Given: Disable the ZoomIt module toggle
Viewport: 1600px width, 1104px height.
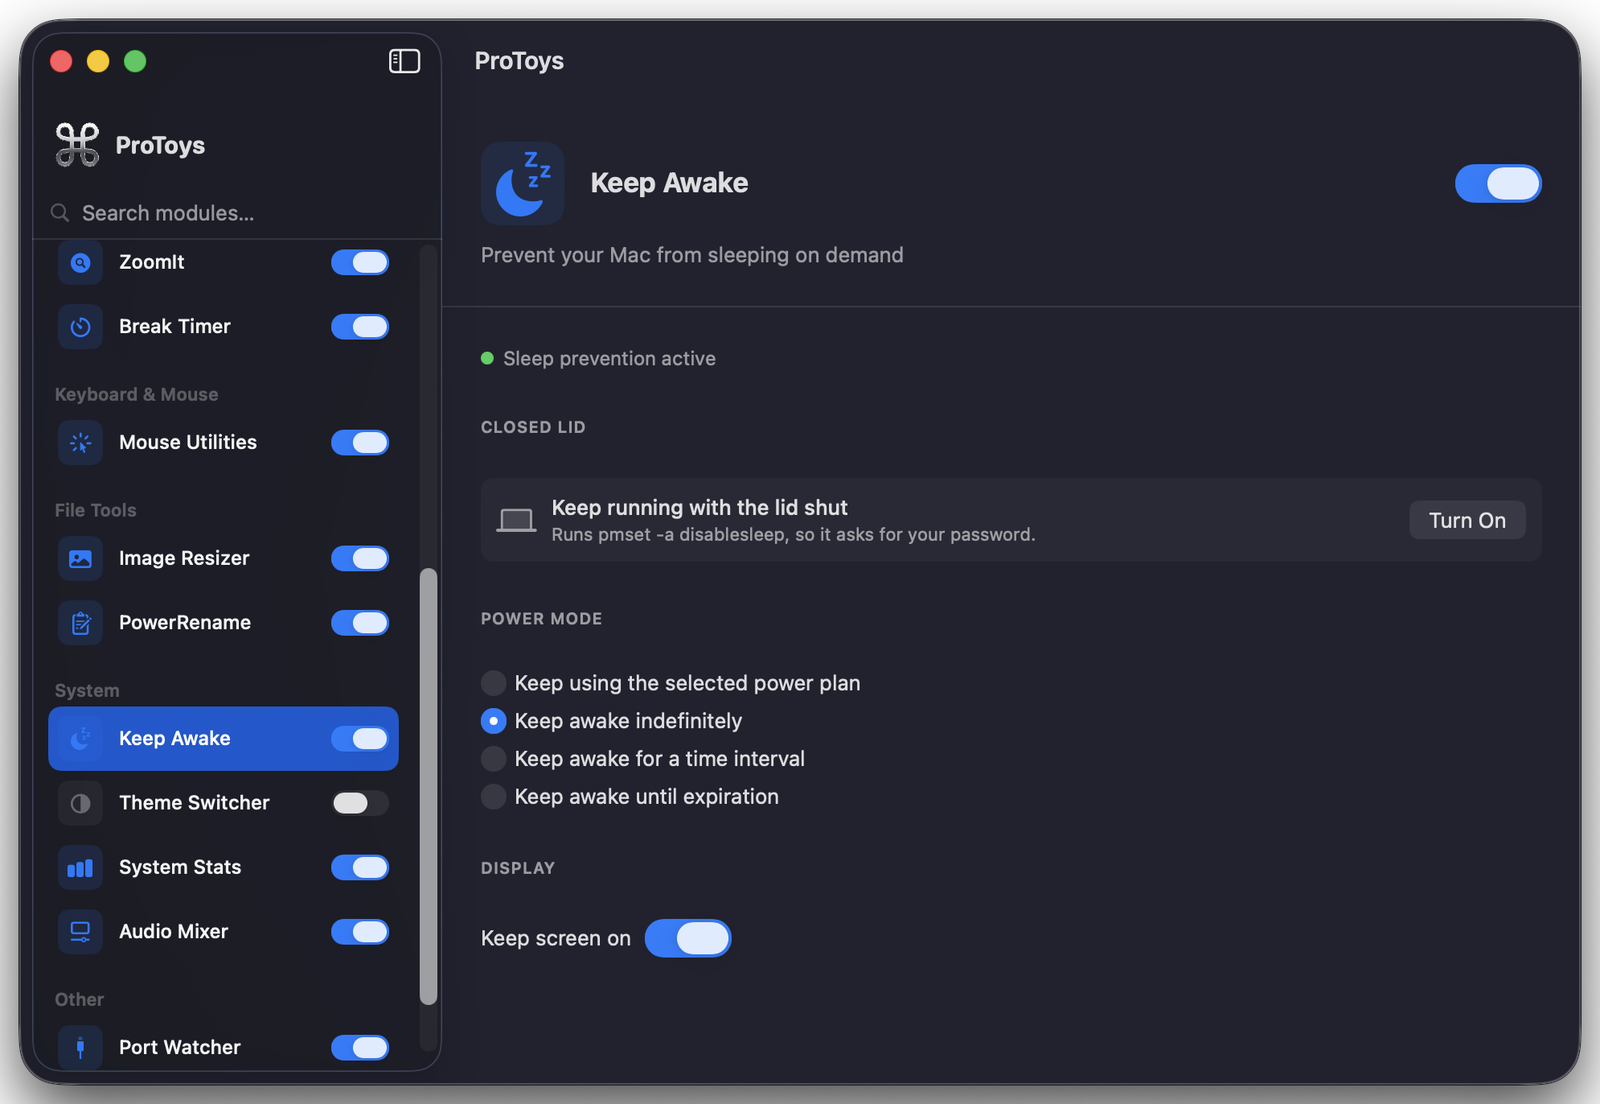Looking at the screenshot, I should tap(360, 263).
